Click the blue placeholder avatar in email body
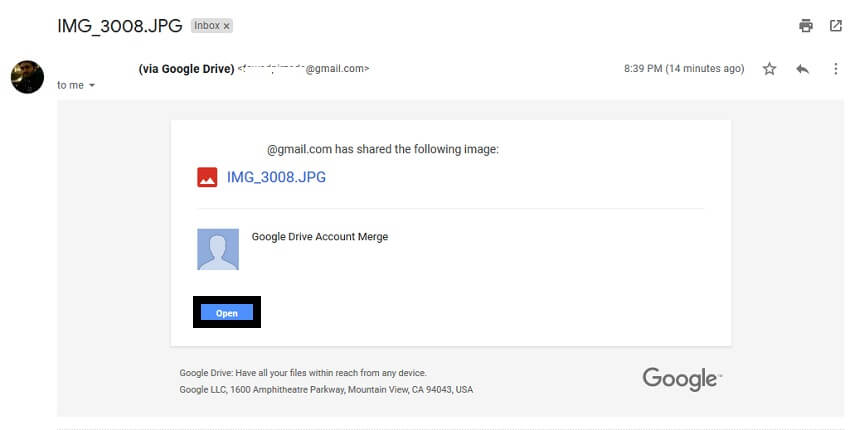850x430 pixels. tap(218, 249)
